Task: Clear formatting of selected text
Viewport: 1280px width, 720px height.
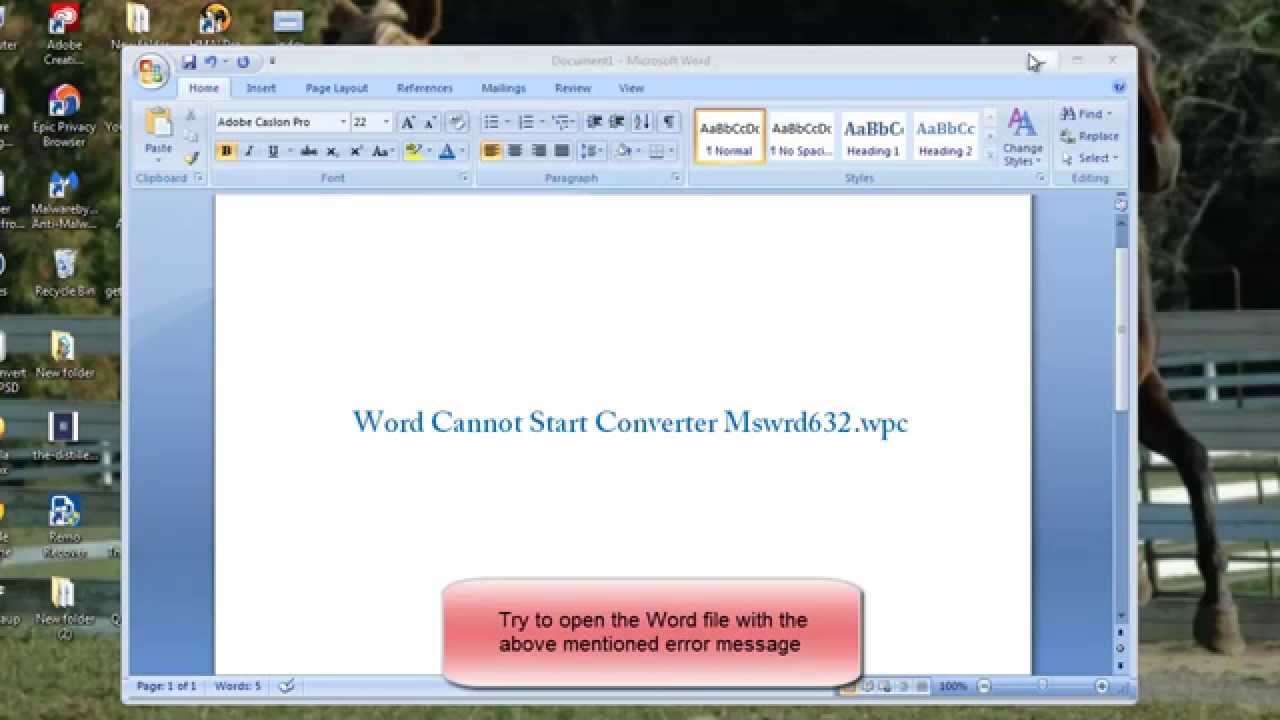Action: click(457, 122)
